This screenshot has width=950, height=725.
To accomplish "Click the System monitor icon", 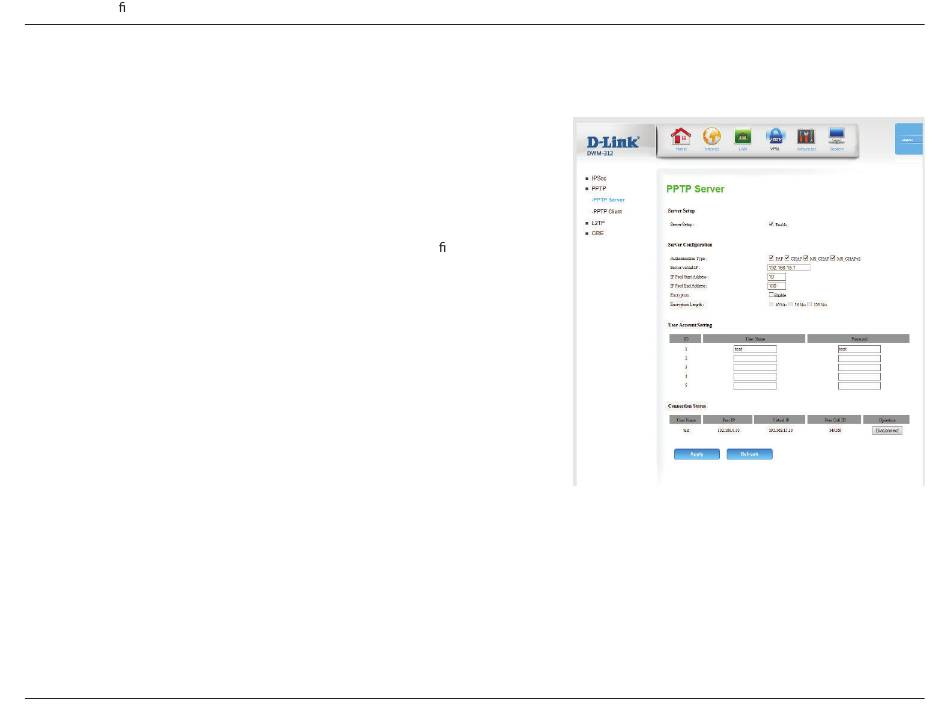I will pos(837,138).
